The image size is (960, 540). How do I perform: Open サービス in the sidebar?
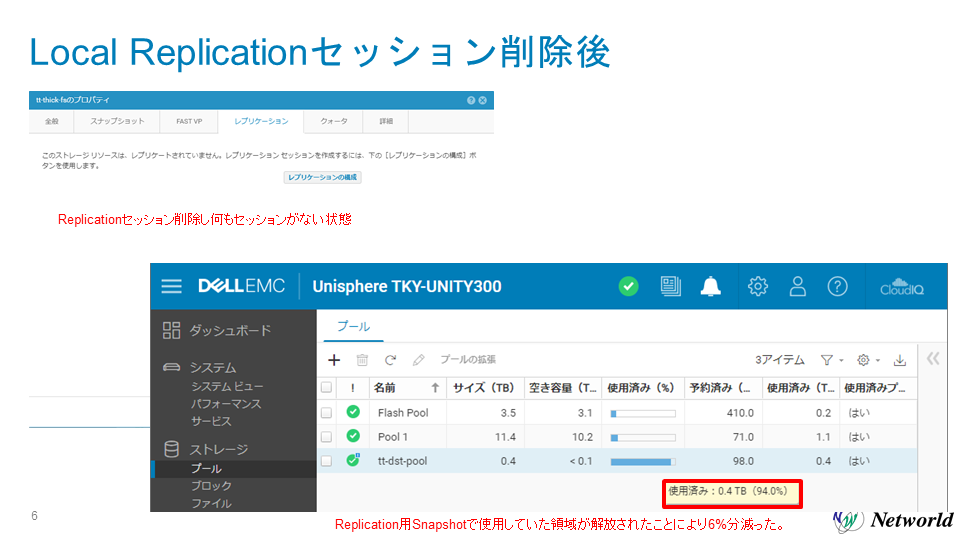(211, 421)
